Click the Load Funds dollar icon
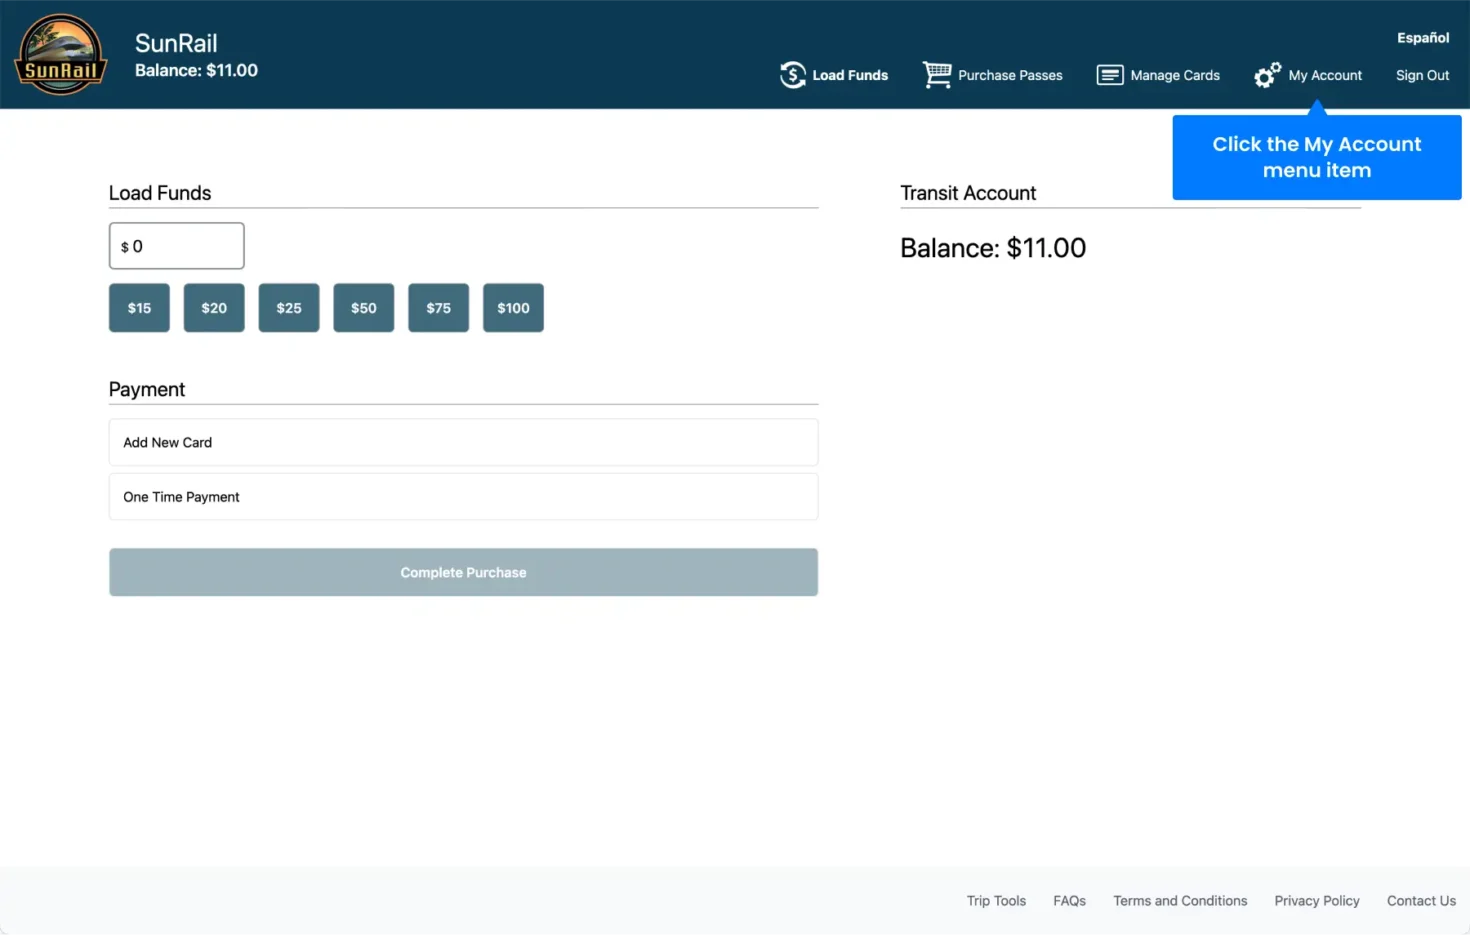Image resolution: width=1470 pixels, height=935 pixels. 793,75
